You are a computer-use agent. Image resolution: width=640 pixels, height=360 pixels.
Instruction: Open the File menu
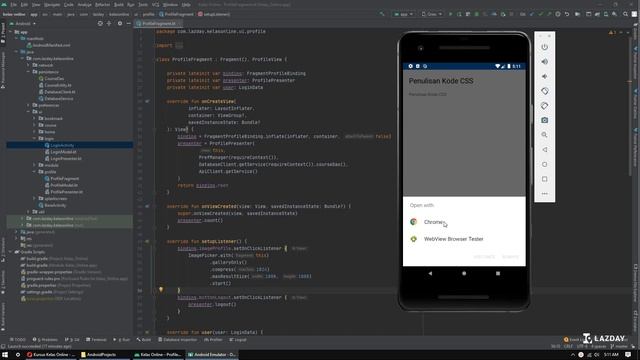pyautogui.click(x=13, y=4)
